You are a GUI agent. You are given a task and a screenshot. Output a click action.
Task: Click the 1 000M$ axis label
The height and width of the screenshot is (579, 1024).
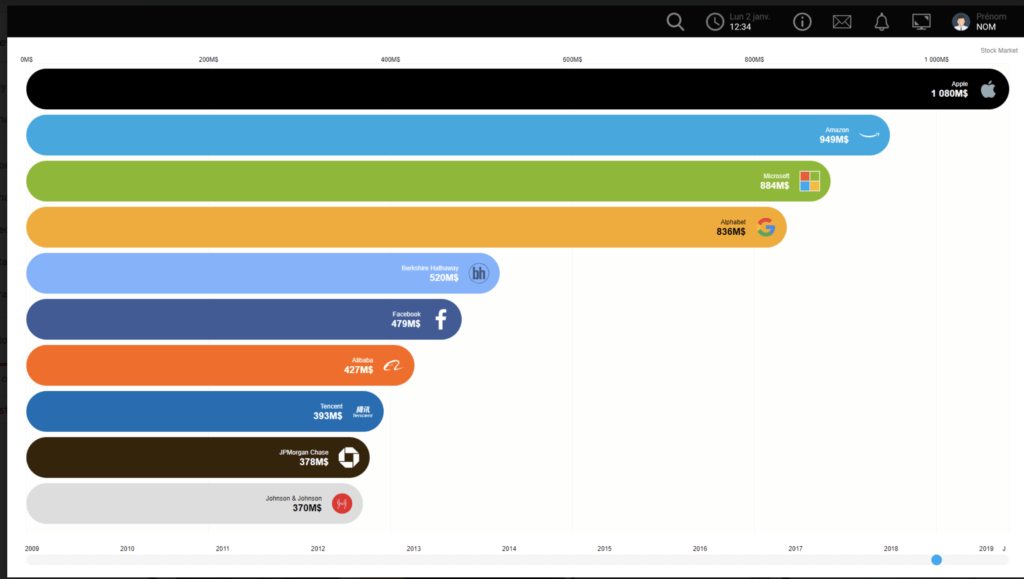[936, 59]
